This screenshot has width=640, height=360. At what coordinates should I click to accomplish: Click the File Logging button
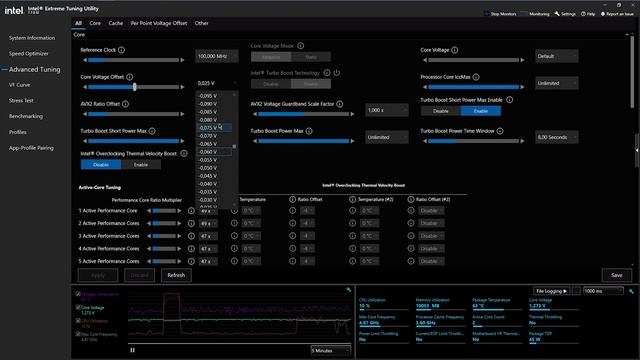[551, 291]
